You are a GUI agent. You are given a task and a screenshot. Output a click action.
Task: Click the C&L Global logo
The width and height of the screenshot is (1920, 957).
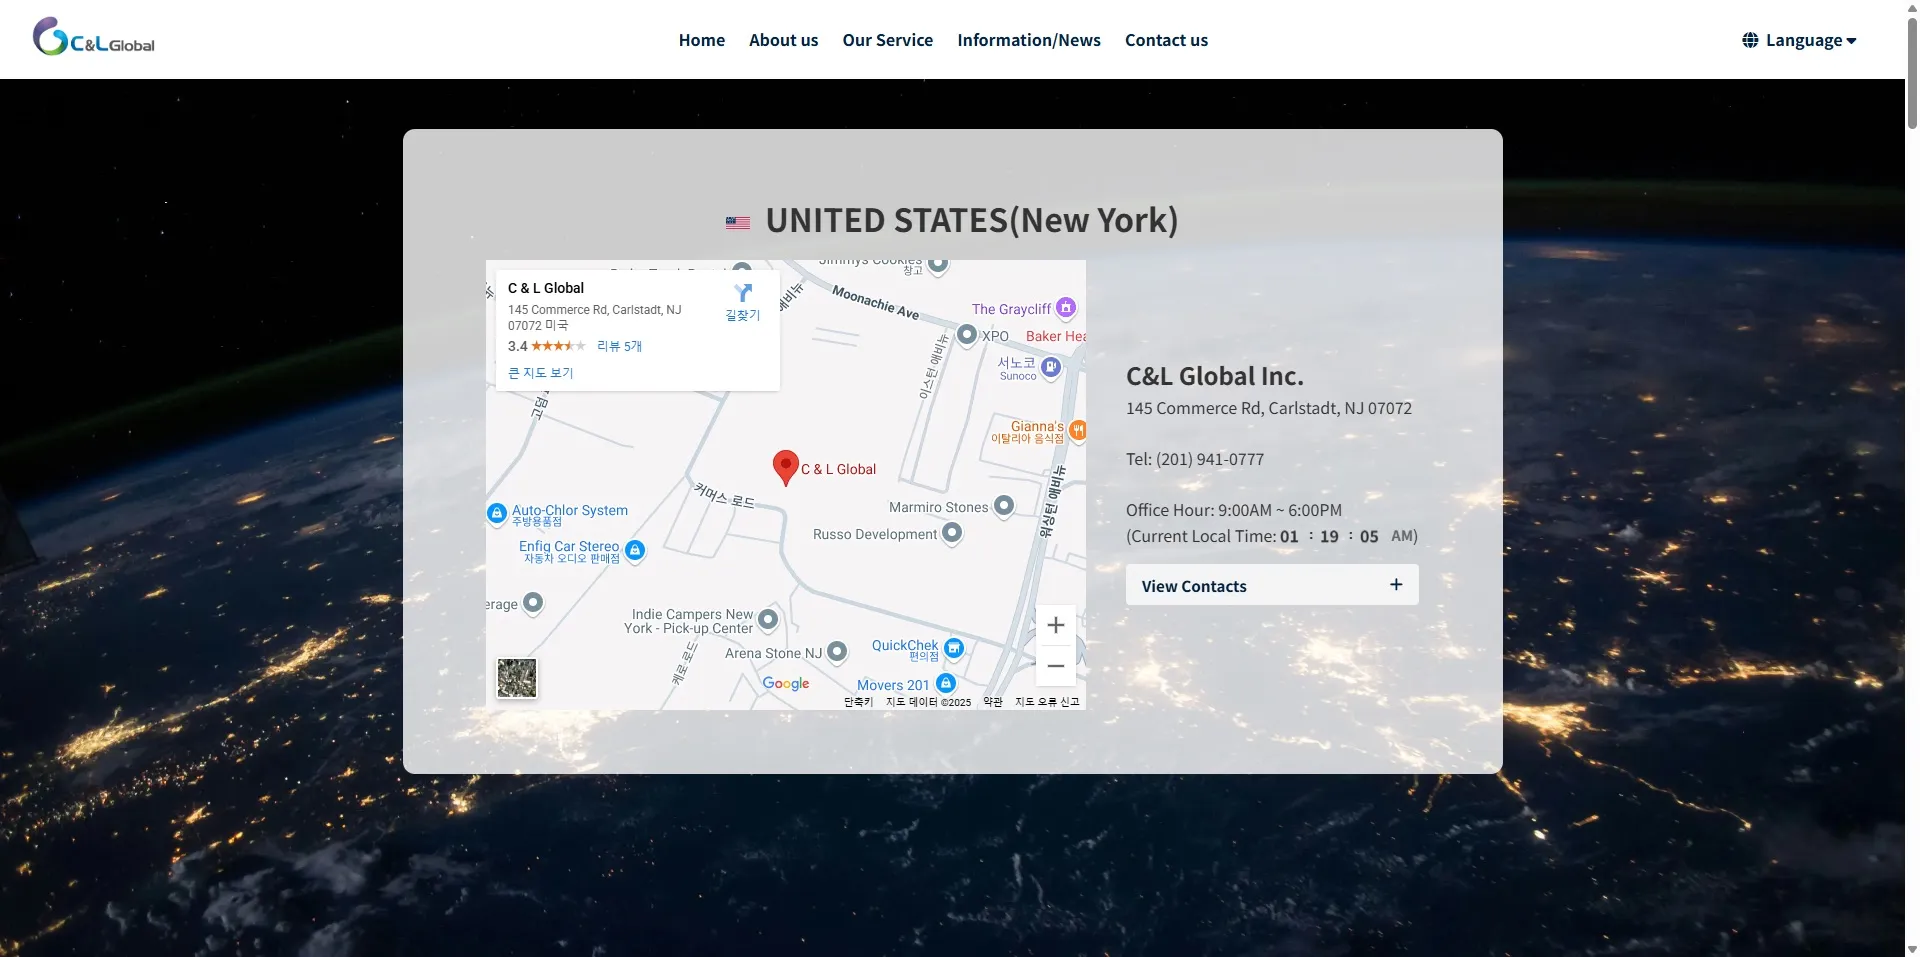point(94,38)
